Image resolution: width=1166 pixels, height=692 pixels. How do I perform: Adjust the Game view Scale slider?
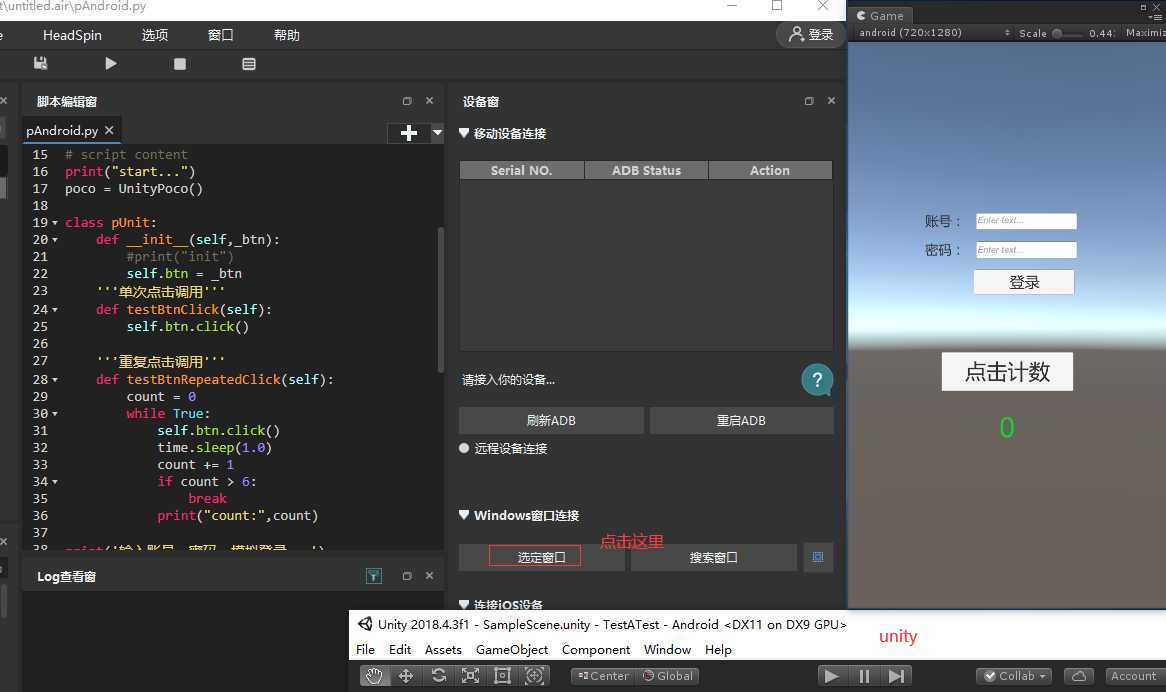click(1068, 33)
